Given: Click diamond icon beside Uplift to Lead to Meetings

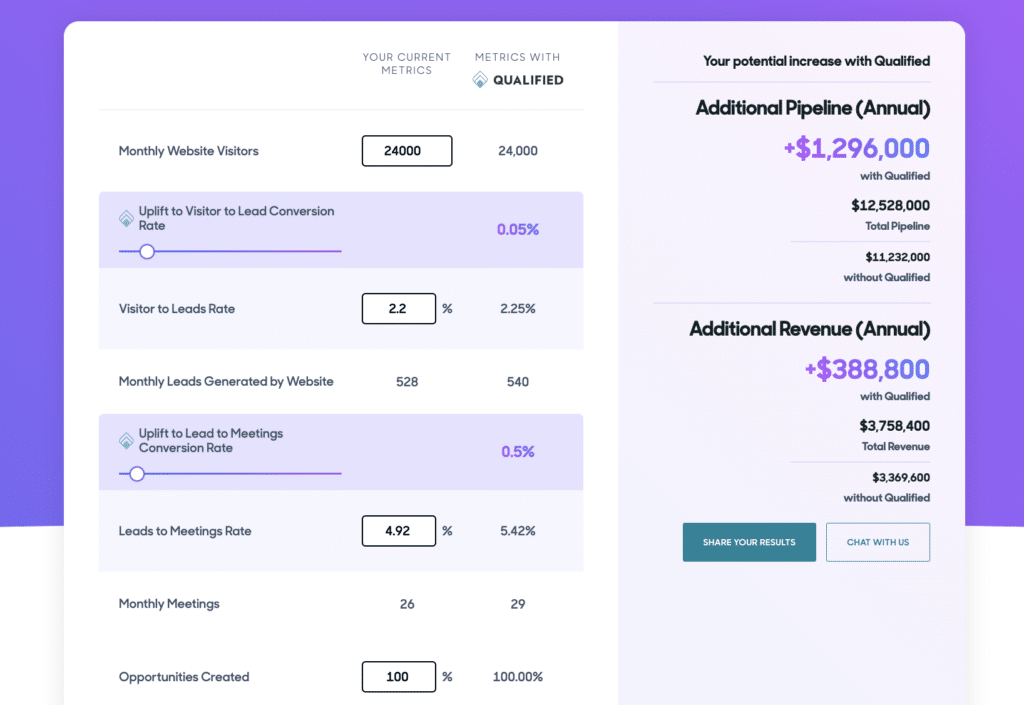Looking at the screenshot, I should pos(126,441).
